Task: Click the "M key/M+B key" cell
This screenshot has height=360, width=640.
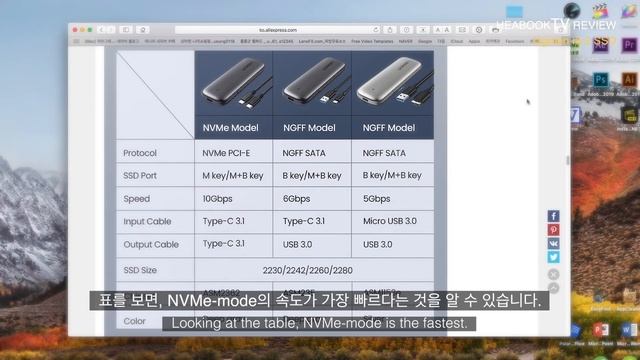Action: 233,176
